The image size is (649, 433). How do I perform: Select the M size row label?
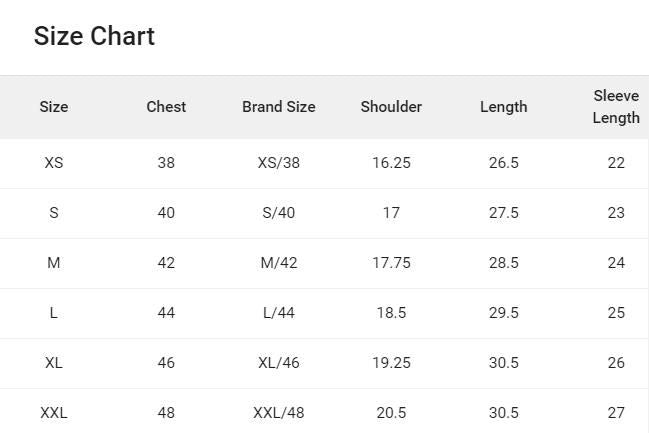pyautogui.click(x=54, y=263)
